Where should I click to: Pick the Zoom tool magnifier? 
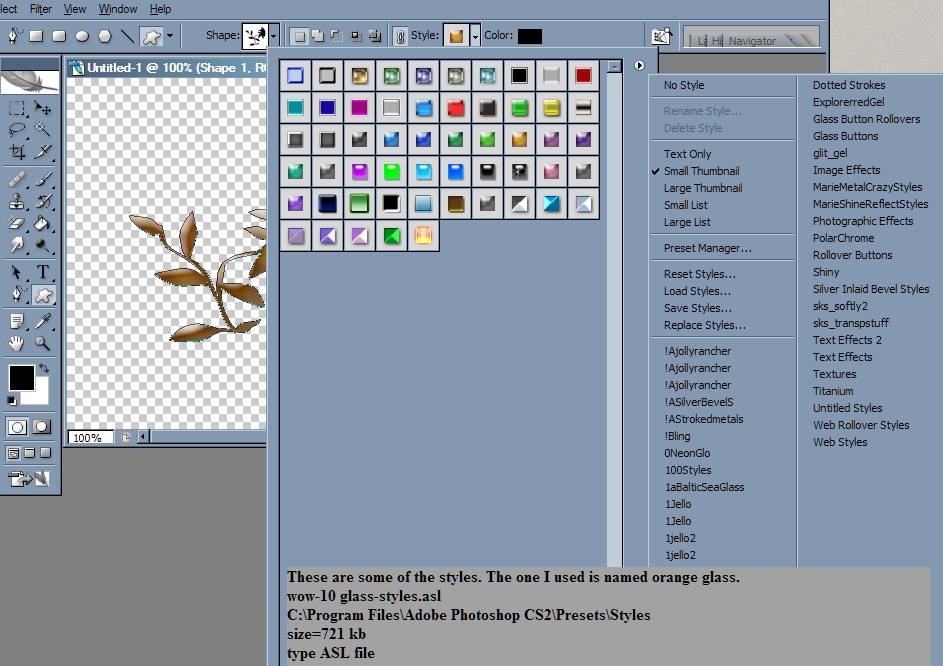pos(43,343)
